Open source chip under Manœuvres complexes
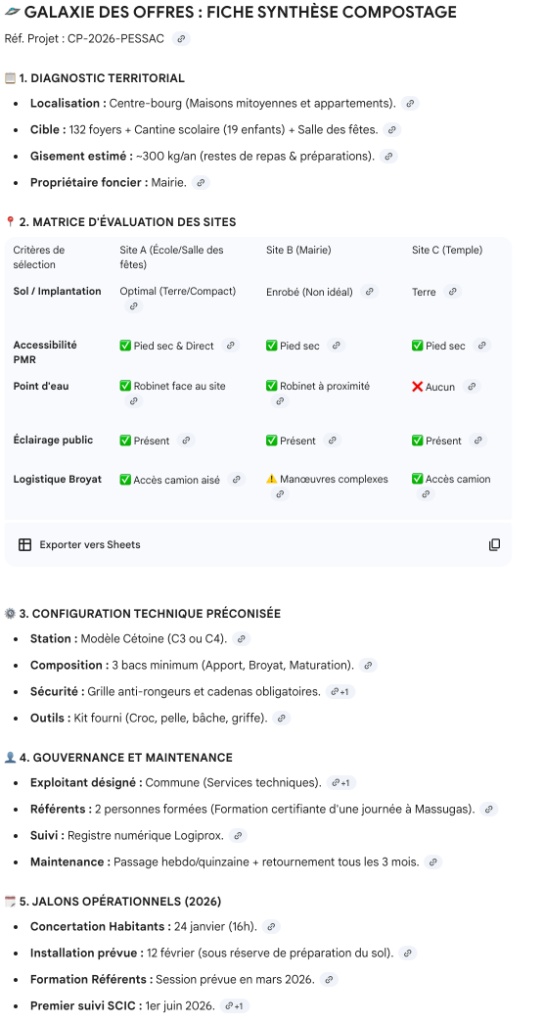The width and height of the screenshot is (544, 1024). pyautogui.click(x=280, y=494)
